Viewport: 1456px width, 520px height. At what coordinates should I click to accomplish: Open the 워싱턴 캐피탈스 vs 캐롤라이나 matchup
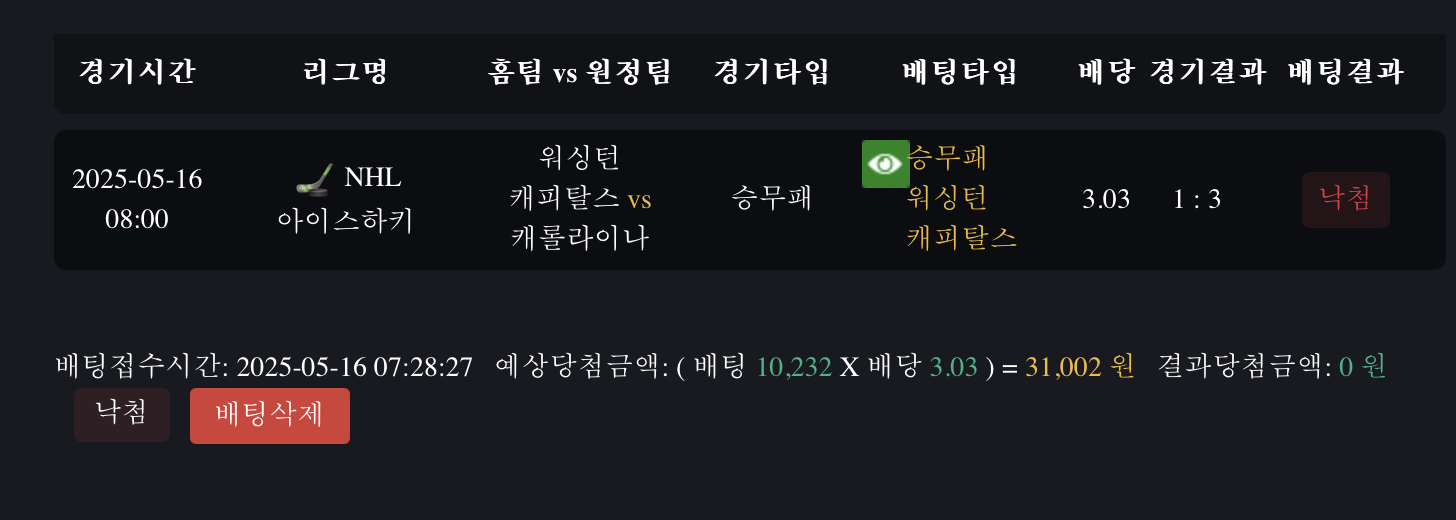580,199
